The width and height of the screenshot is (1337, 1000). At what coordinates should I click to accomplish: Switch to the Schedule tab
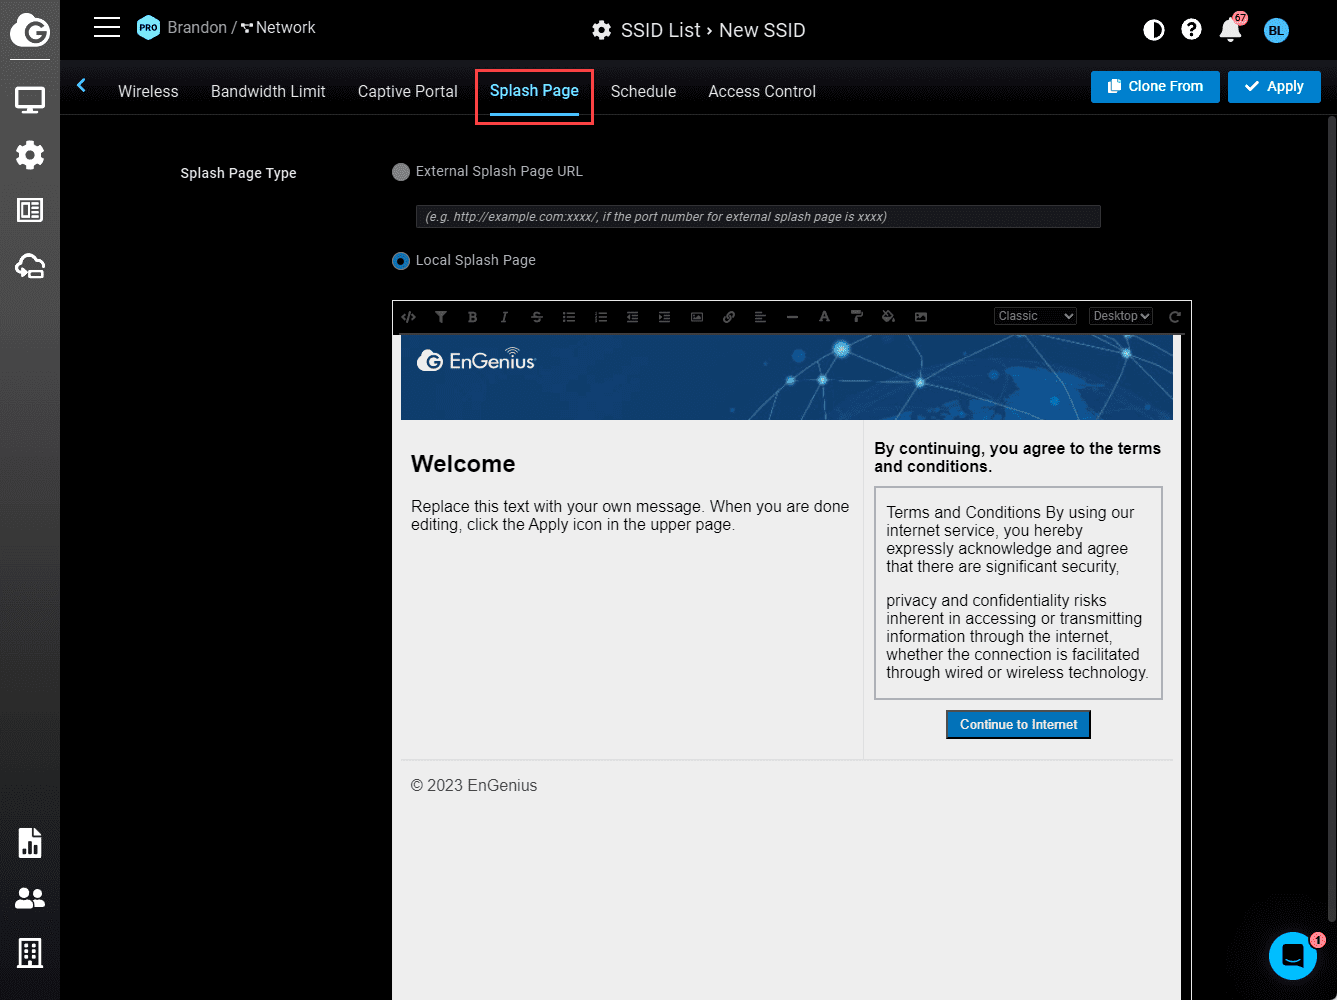pos(643,91)
